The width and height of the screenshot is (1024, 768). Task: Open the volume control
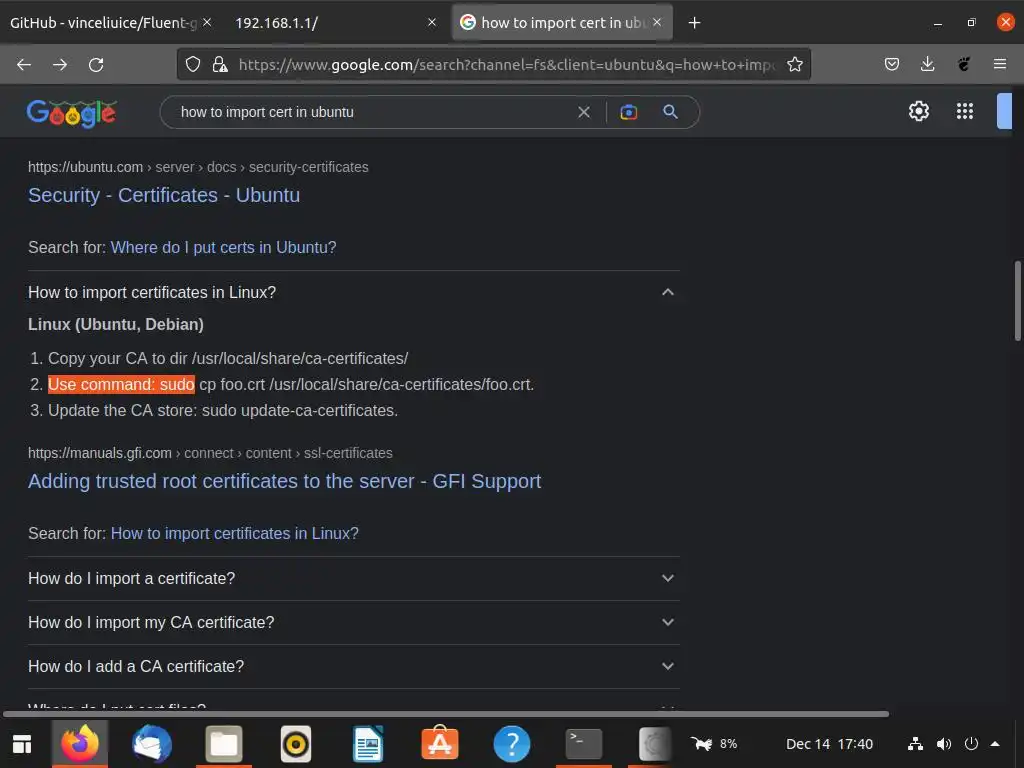[944, 744]
